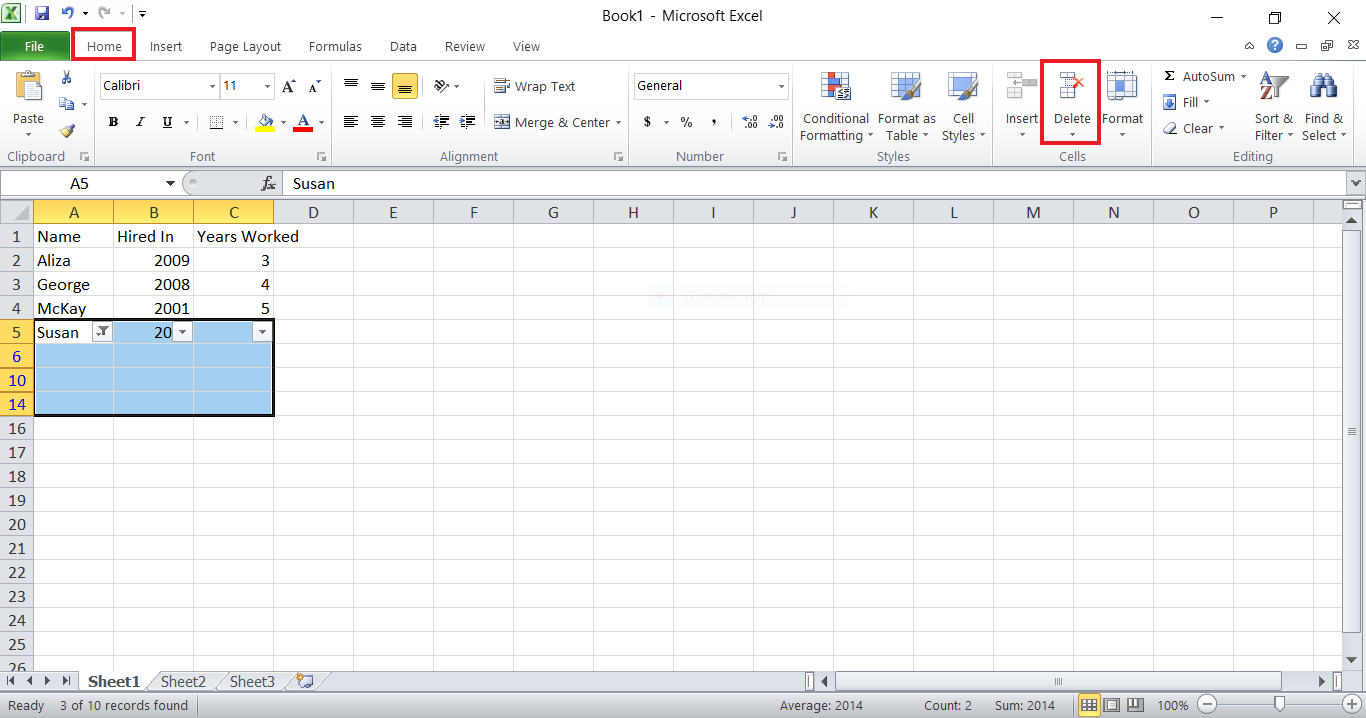Click the Fill button in Editing group
The height and width of the screenshot is (718, 1366).
[x=1186, y=102]
